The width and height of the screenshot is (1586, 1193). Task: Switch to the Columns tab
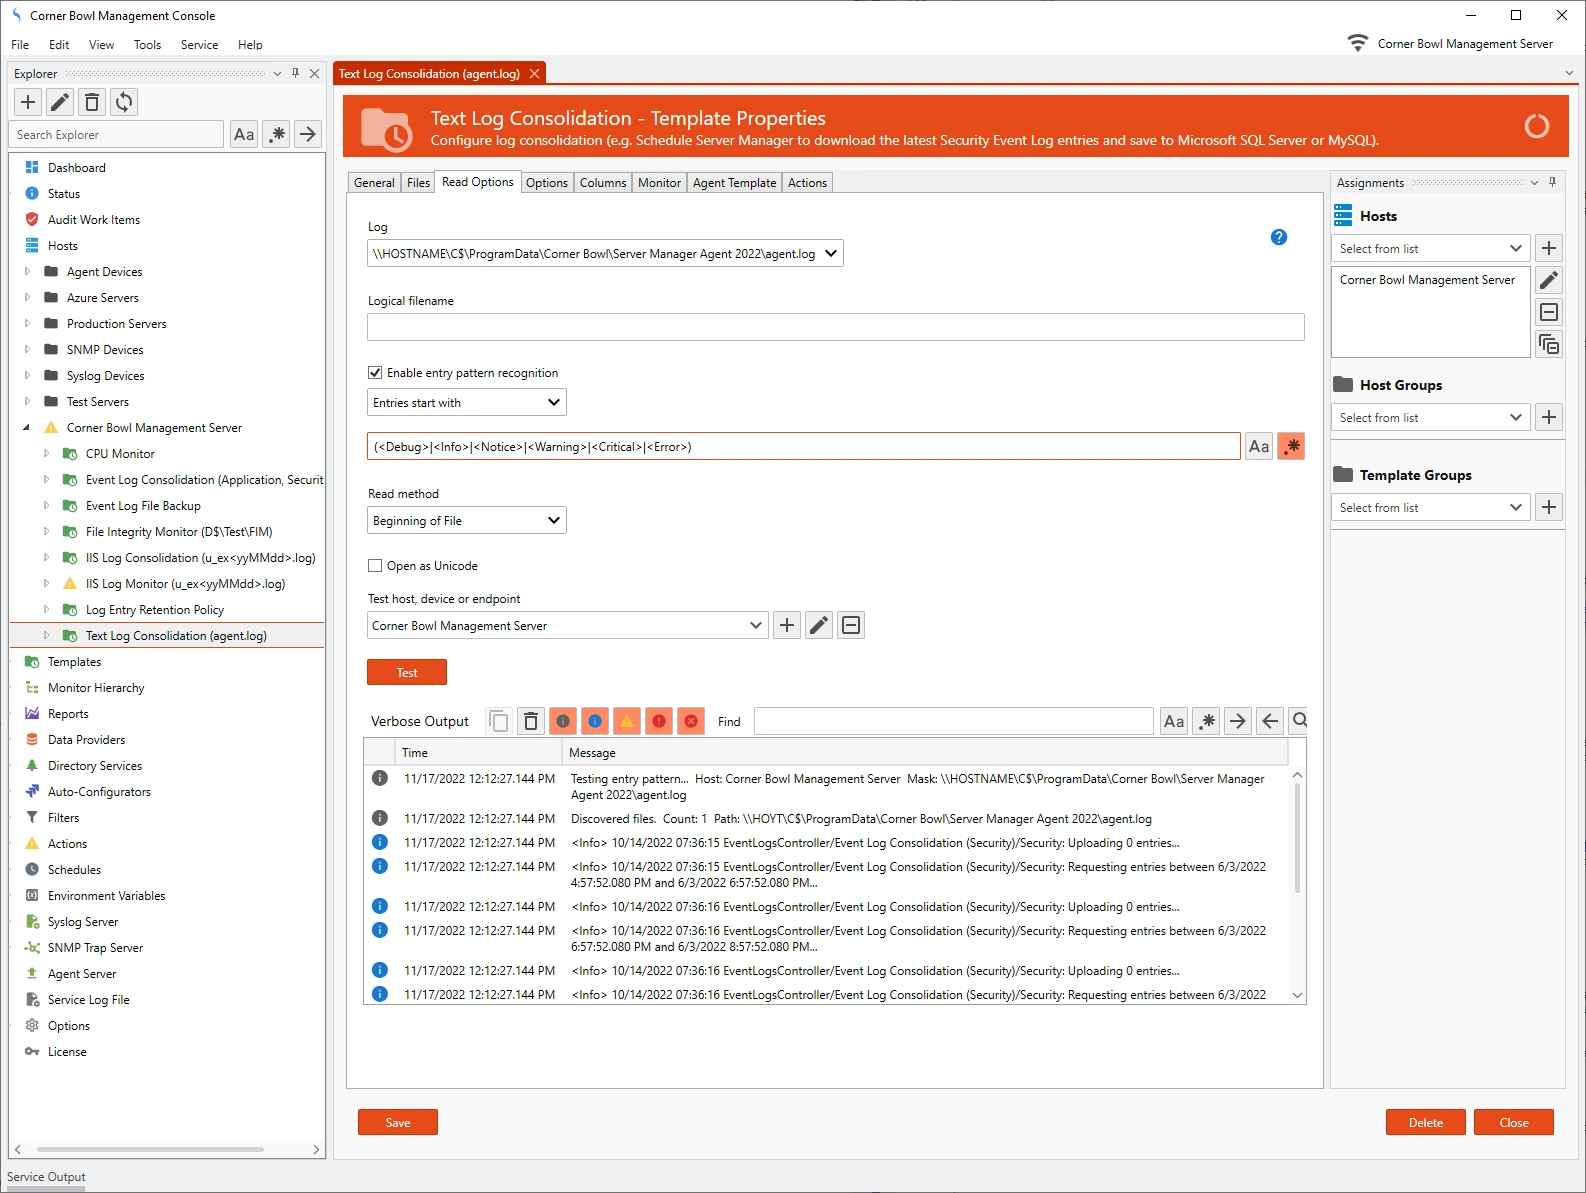pos(602,183)
